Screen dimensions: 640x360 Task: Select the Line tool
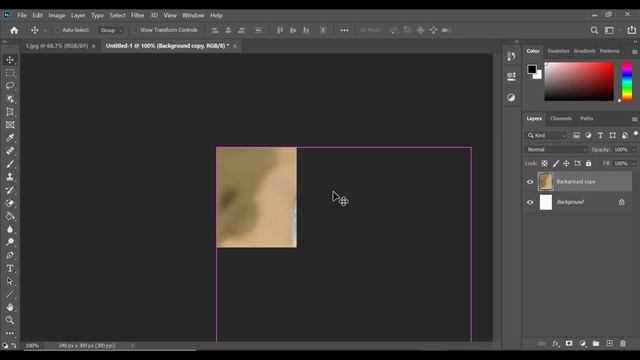10,294
